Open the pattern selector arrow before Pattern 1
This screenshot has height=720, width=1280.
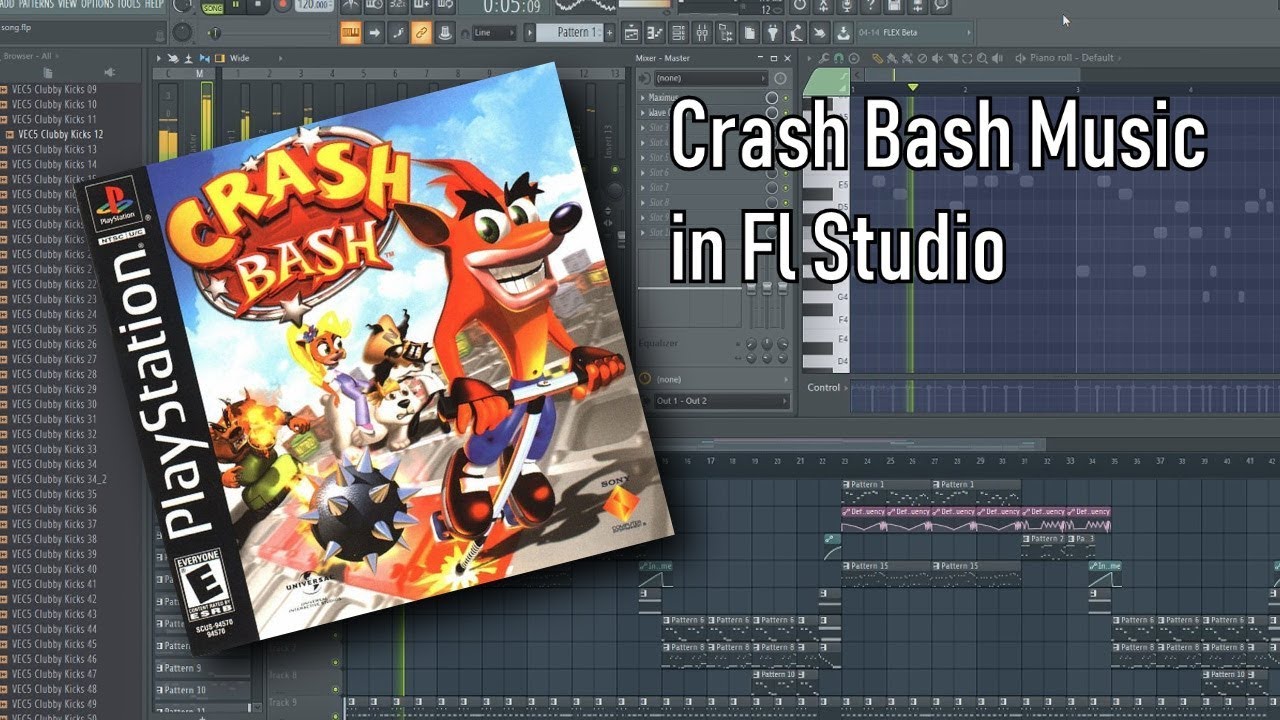529,33
